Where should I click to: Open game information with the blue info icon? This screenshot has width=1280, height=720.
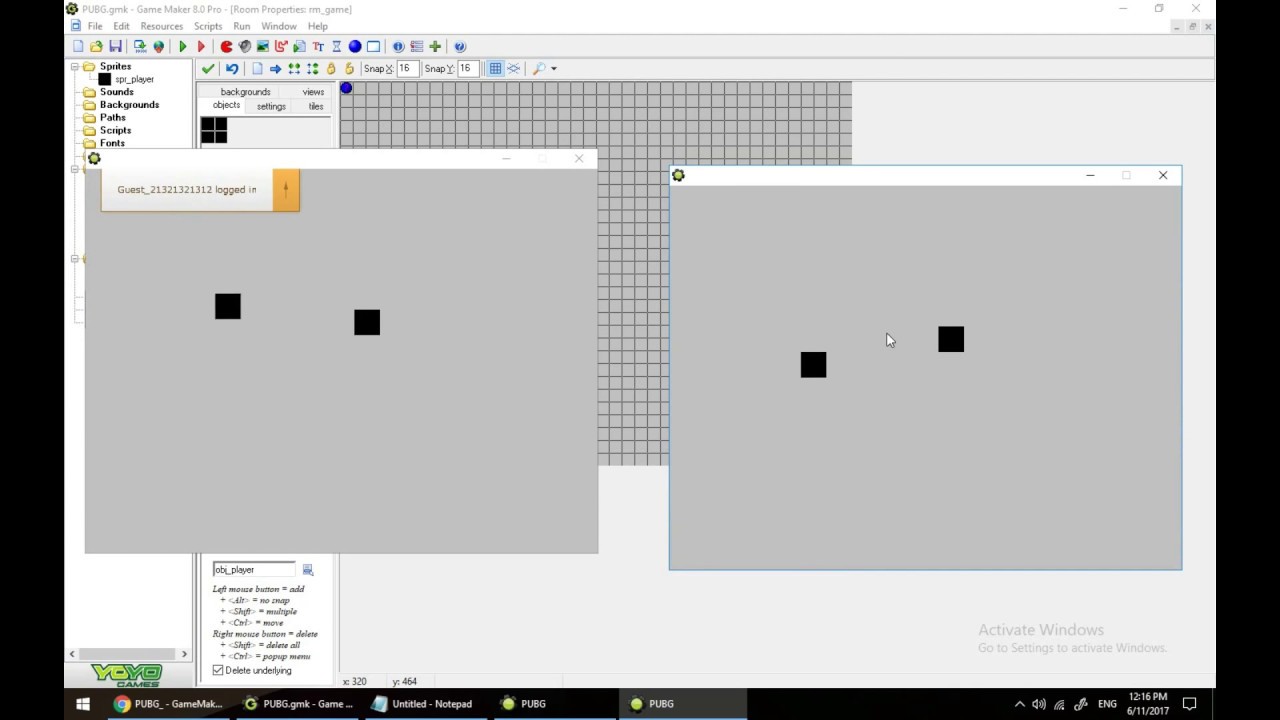[x=398, y=46]
